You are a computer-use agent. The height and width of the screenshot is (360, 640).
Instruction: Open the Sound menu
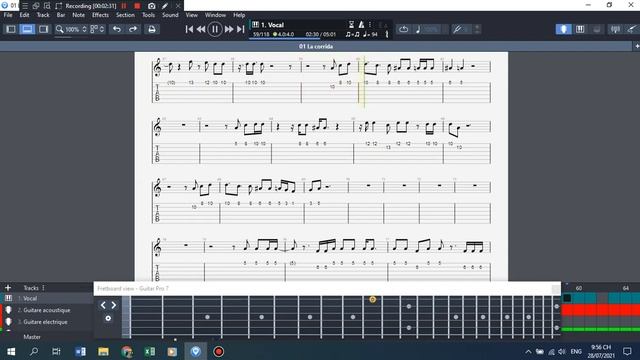(x=170, y=15)
